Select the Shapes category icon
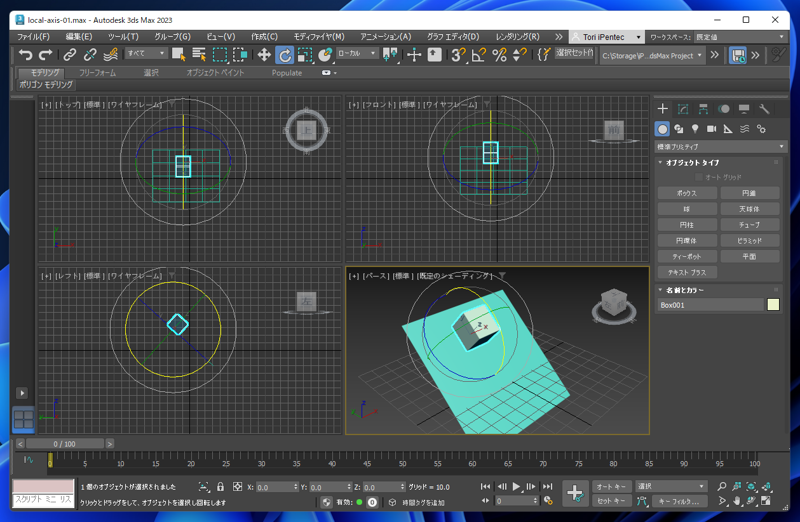The image size is (800, 522). pyautogui.click(x=679, y=129)
